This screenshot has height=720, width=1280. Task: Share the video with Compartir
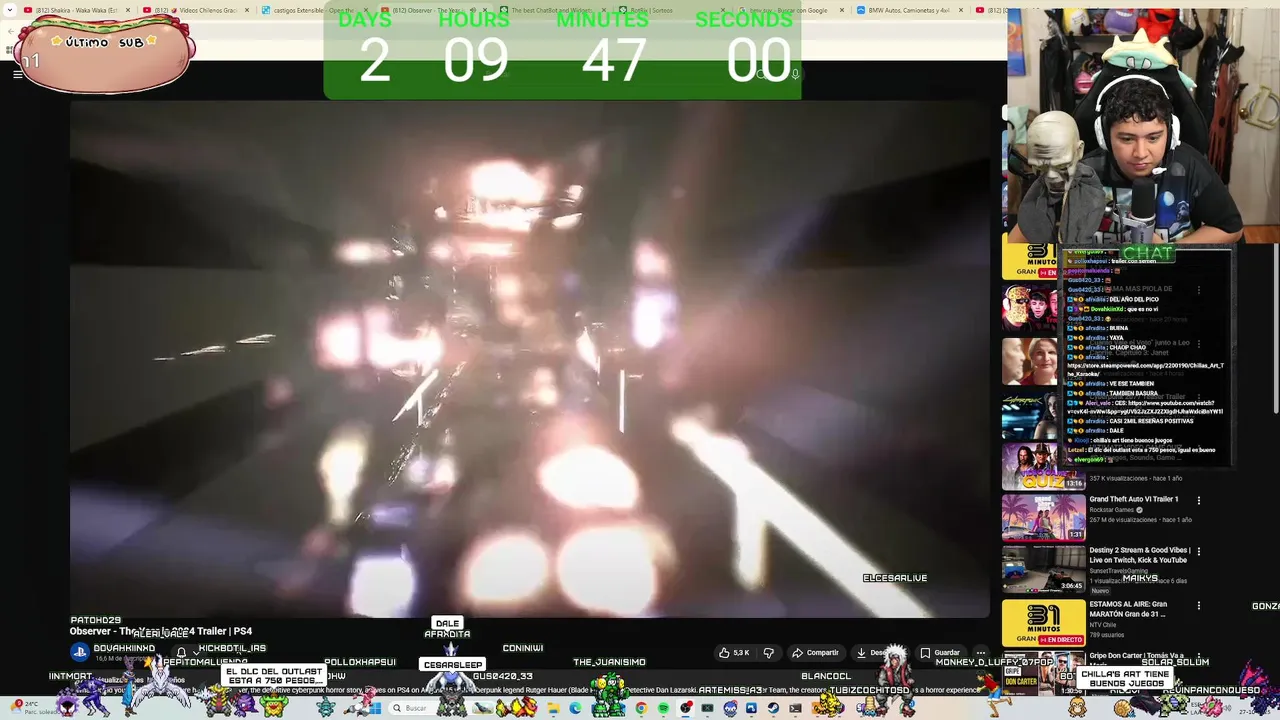[815, 653]
